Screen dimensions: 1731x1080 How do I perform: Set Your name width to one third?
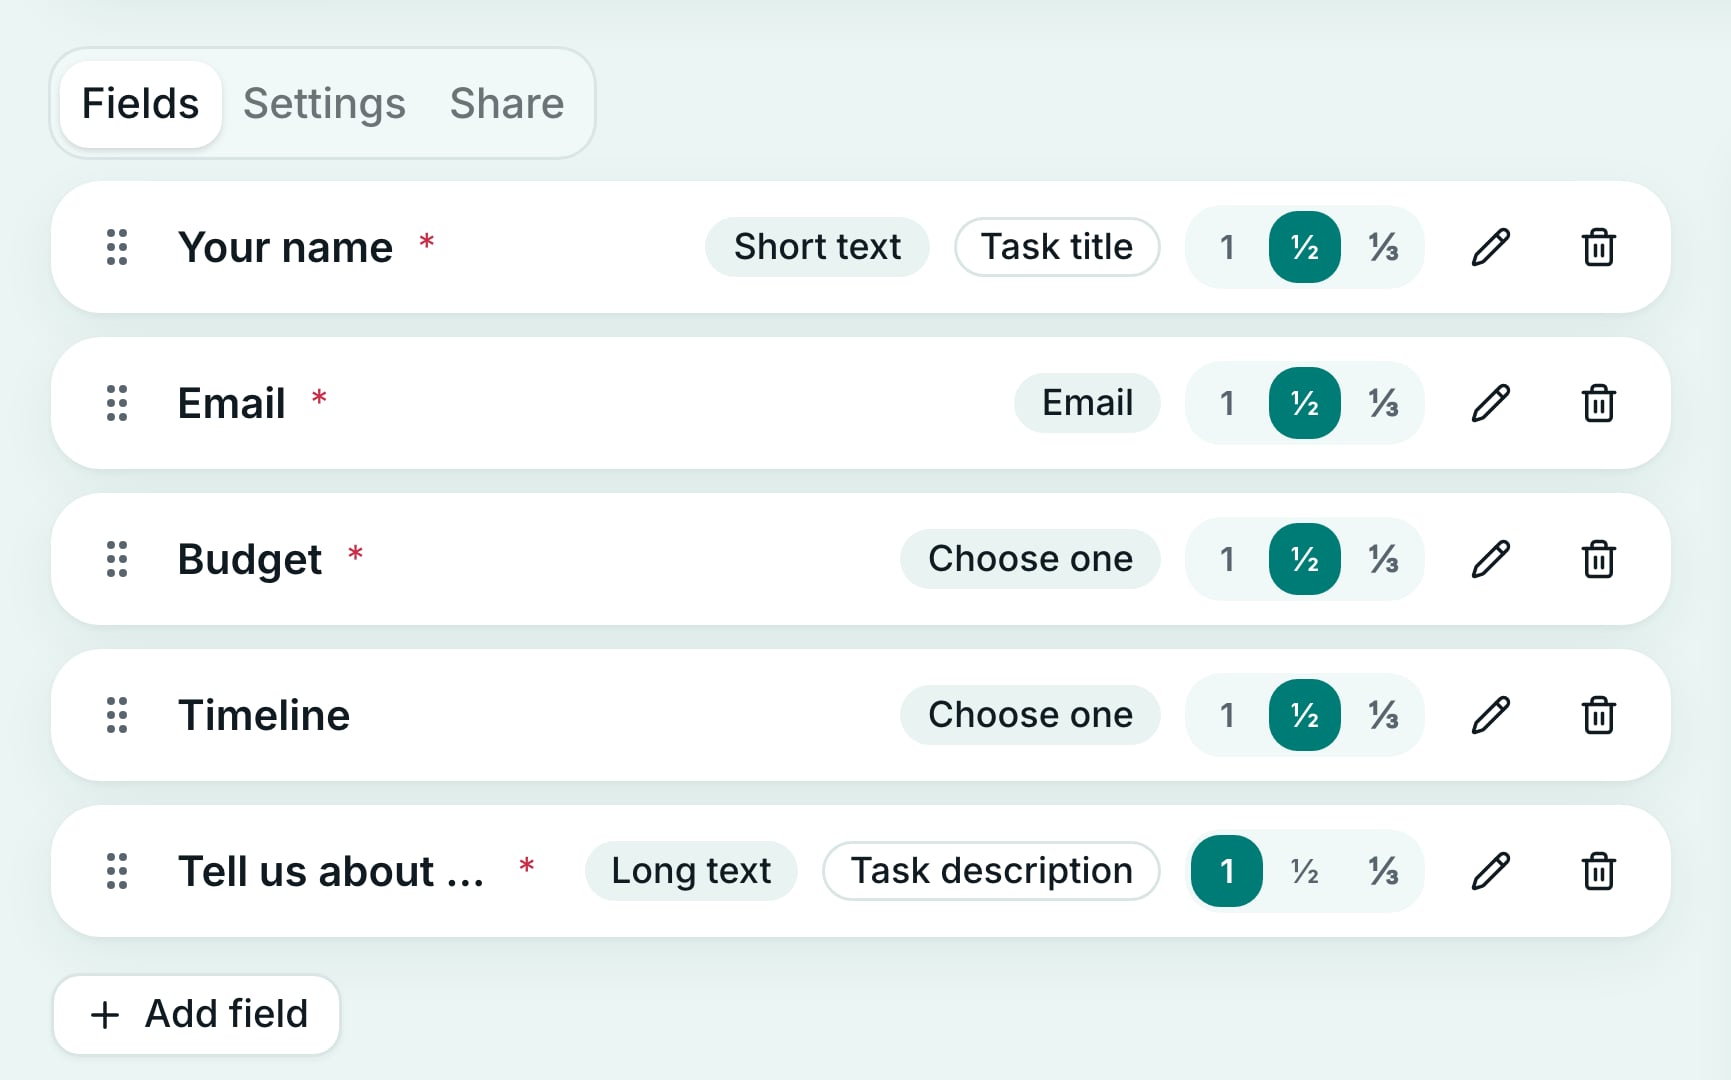[1383, 247]
